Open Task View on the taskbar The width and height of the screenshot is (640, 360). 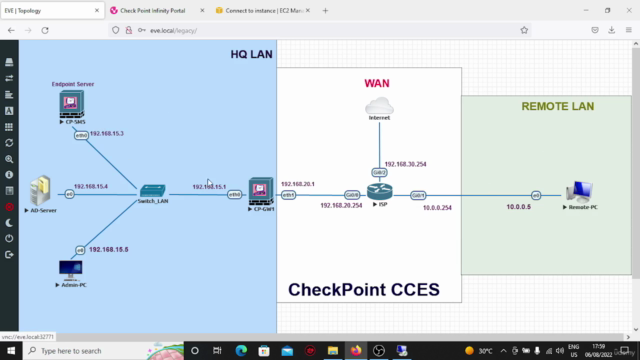click(217, 351)
